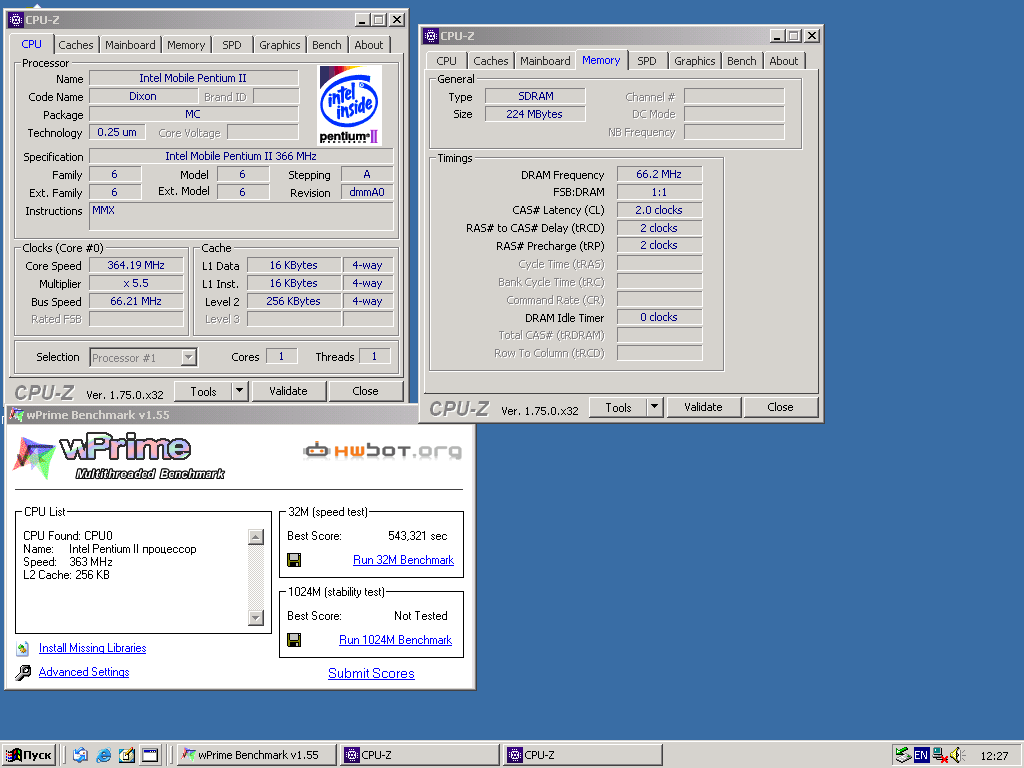Run the 1024M Benchmark
Screen dimensions: 1024x768
coord(395,640)
